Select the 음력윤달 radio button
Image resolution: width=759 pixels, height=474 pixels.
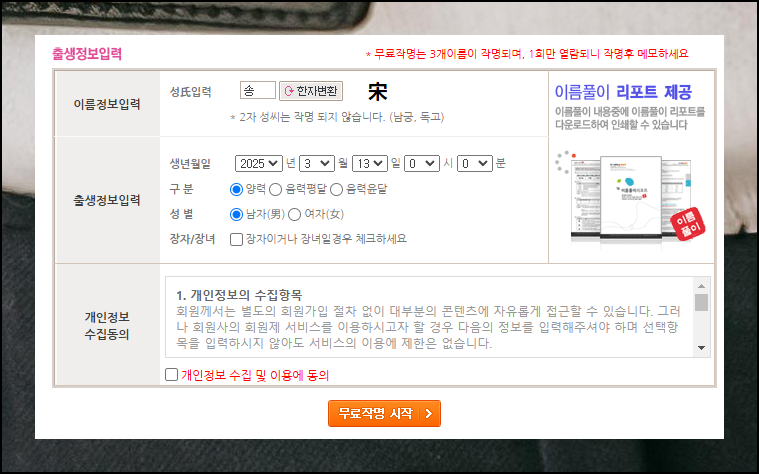click(336, 189)
